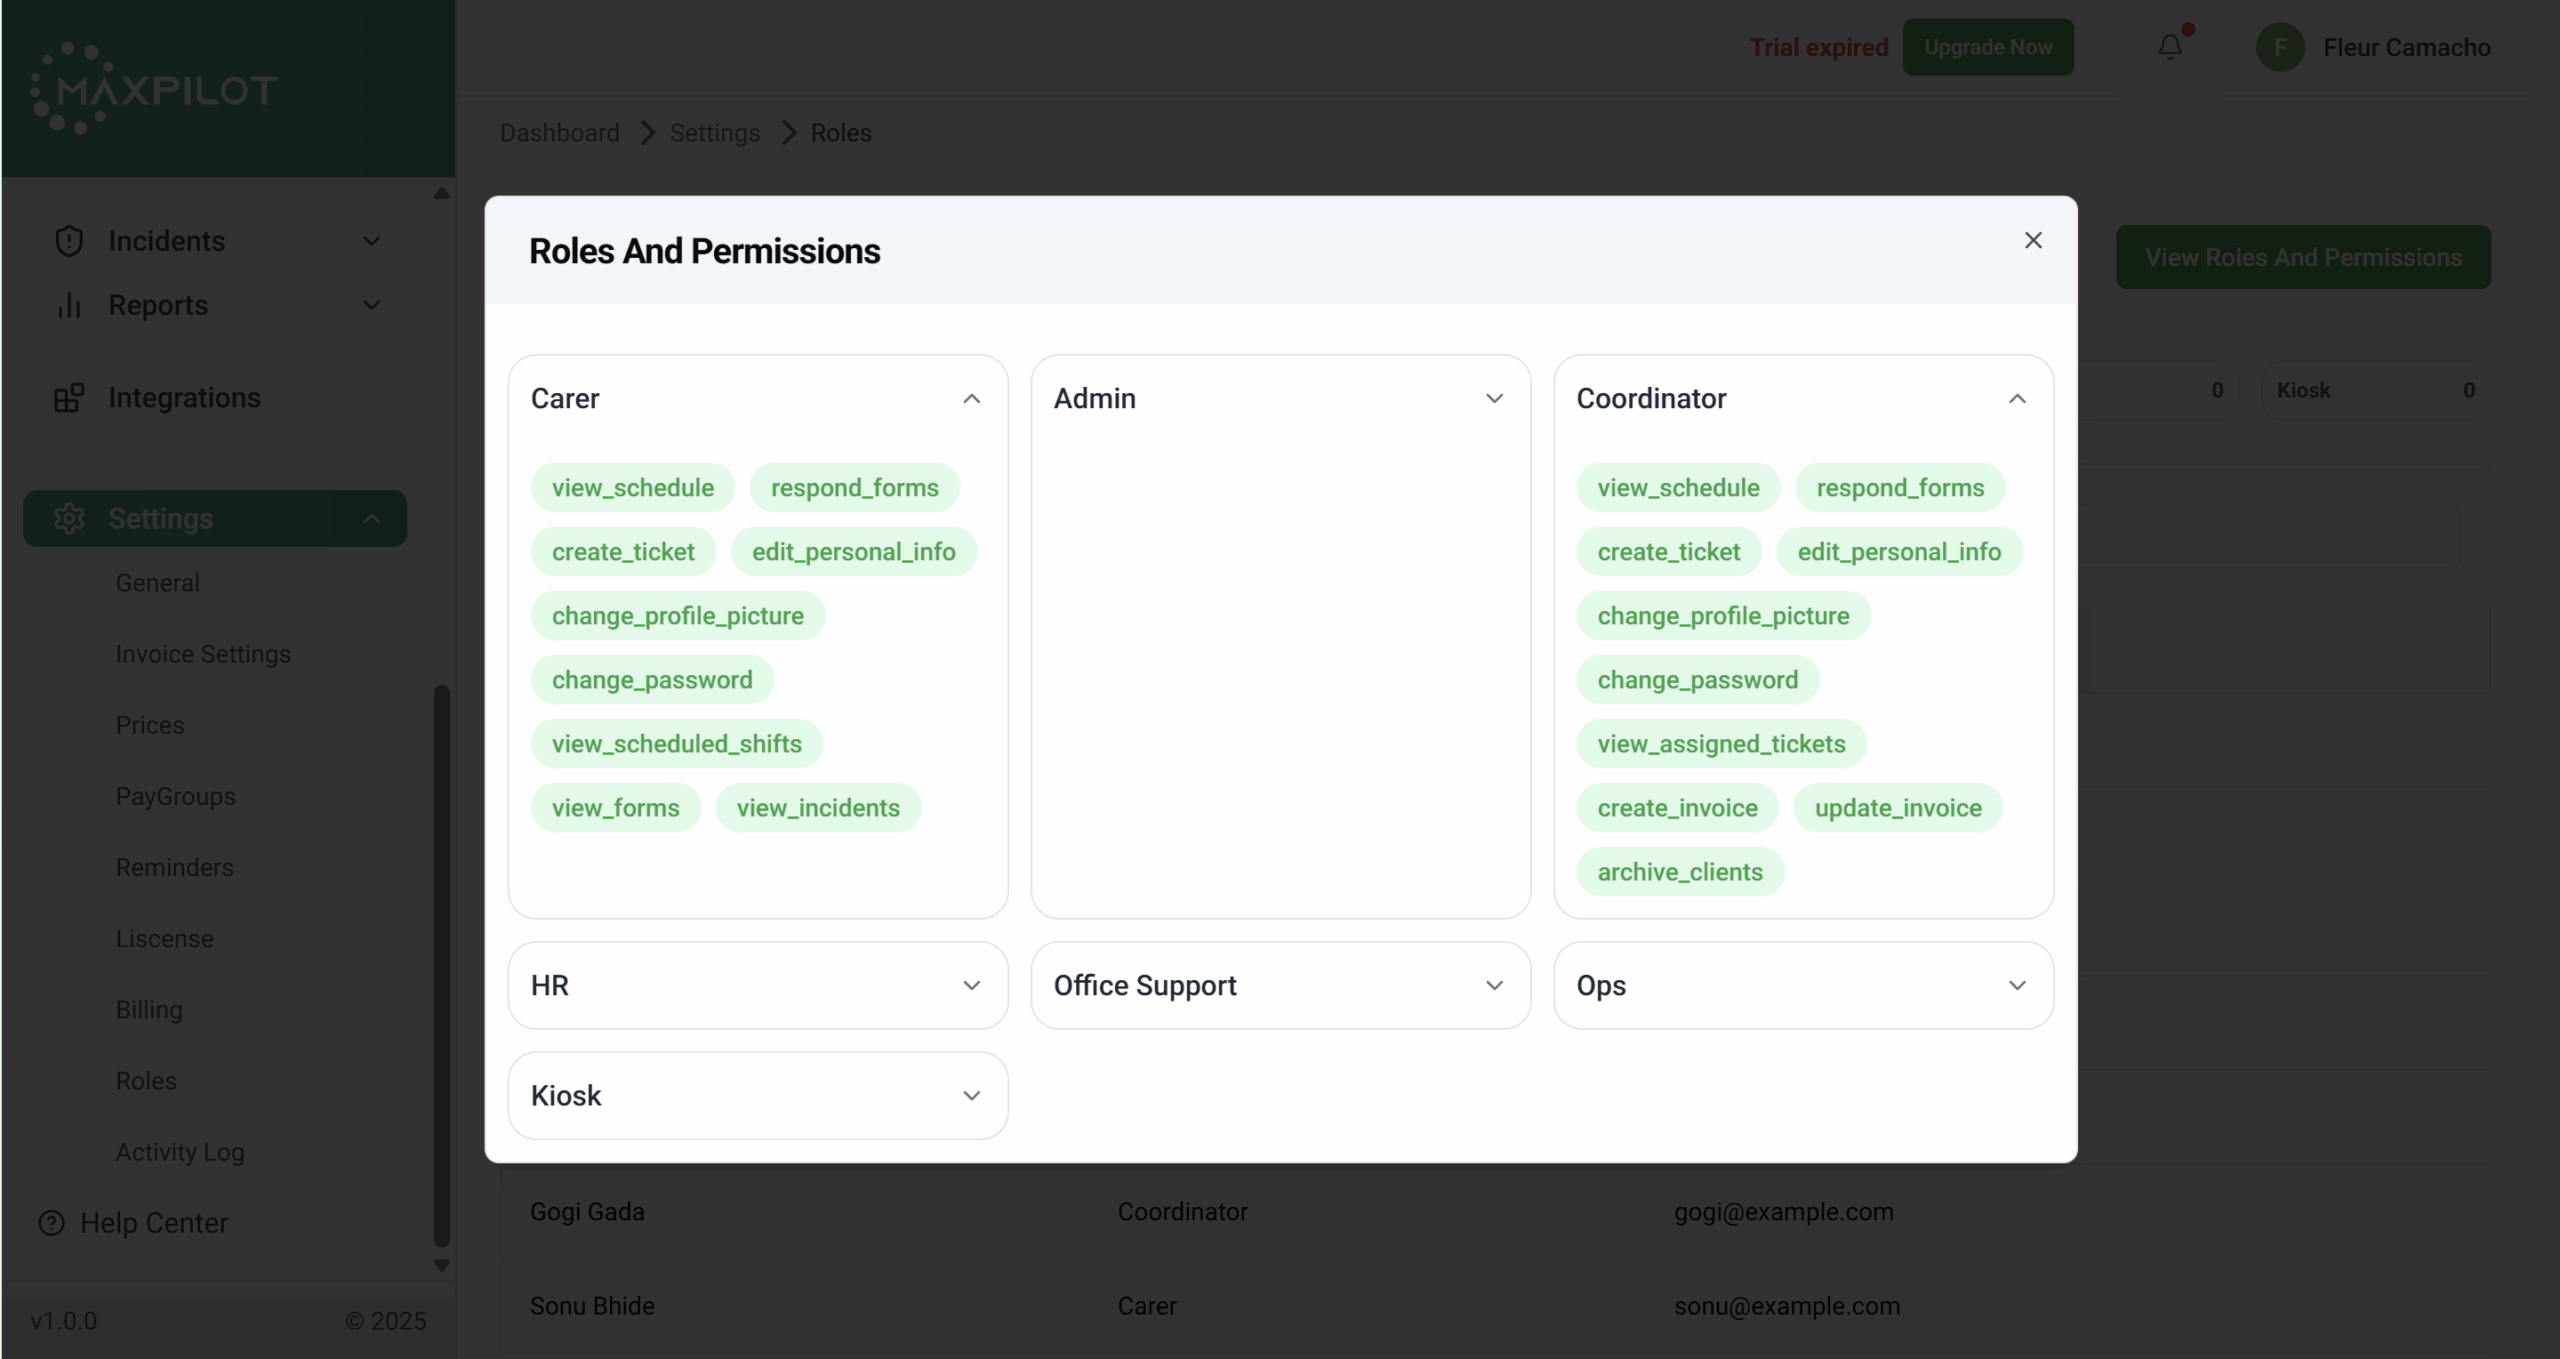Close the Roles And Permissions dialog
2560x1359 pixels.
[x=2032, y=240]
